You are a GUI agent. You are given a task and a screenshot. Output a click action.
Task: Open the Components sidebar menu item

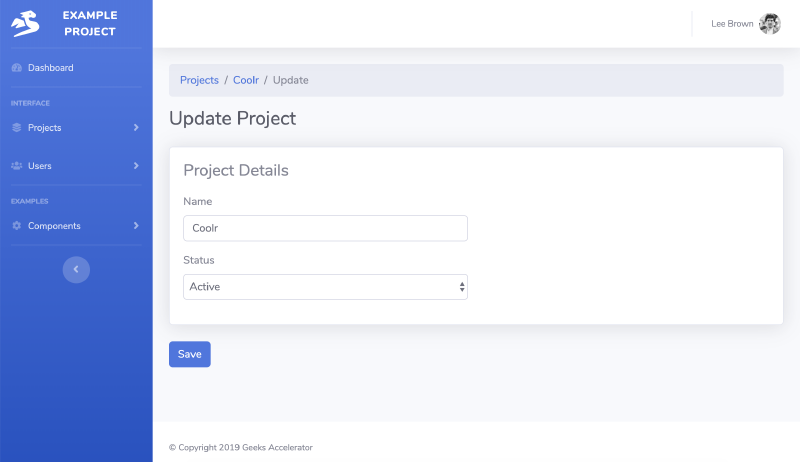pyautogui.click(x=54, y=226)
